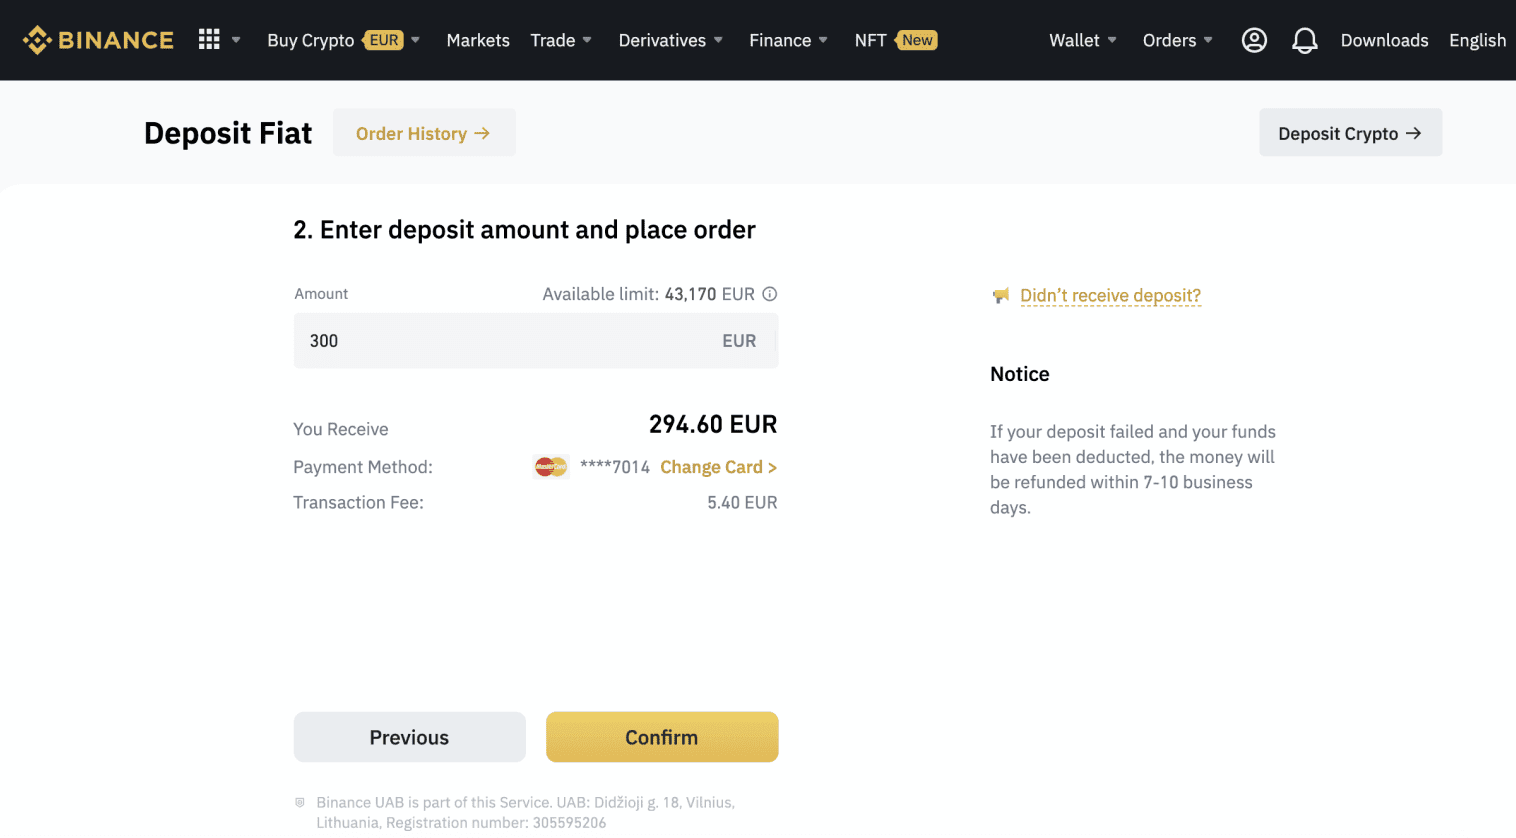1516x838 pixels.
Task: Expand the Wallet dropdown menu
Action: pyautogui.click(x=1083, y=40)
